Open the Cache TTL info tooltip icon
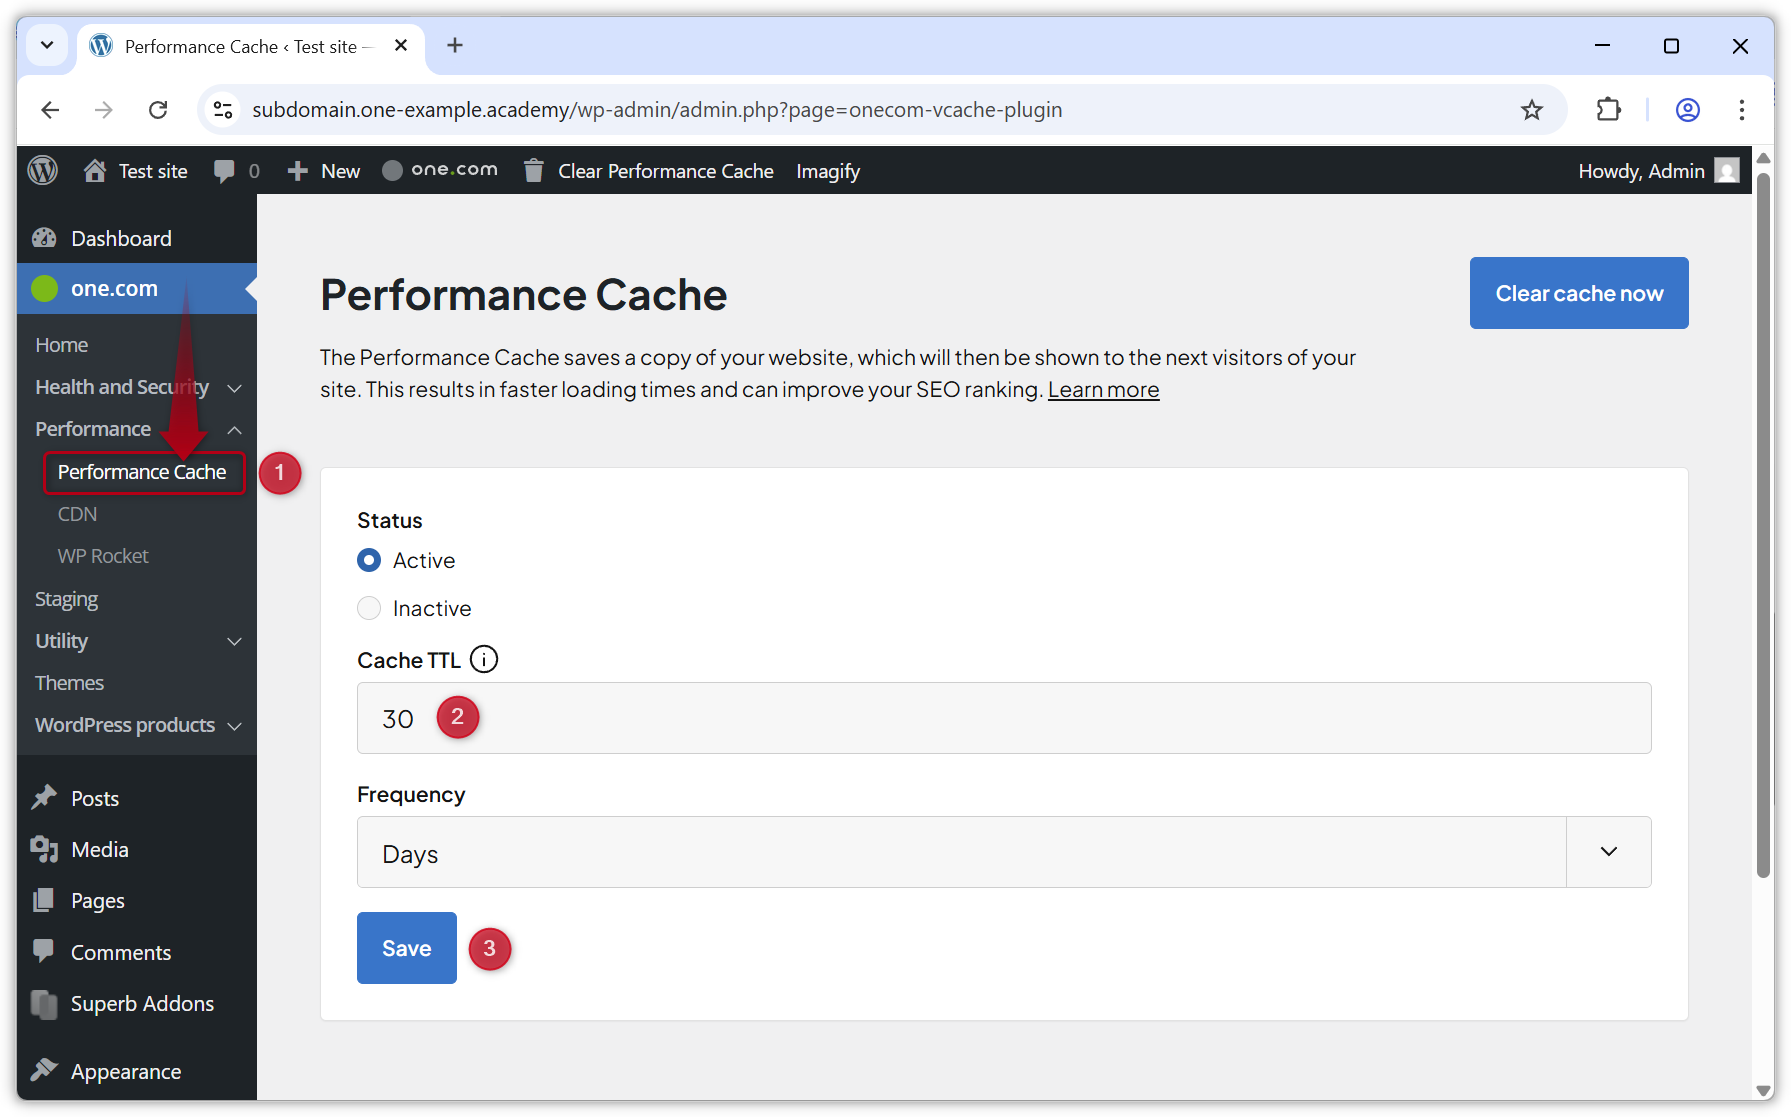The width and height of the screenshot is (1791, 1117). [484, 659]
